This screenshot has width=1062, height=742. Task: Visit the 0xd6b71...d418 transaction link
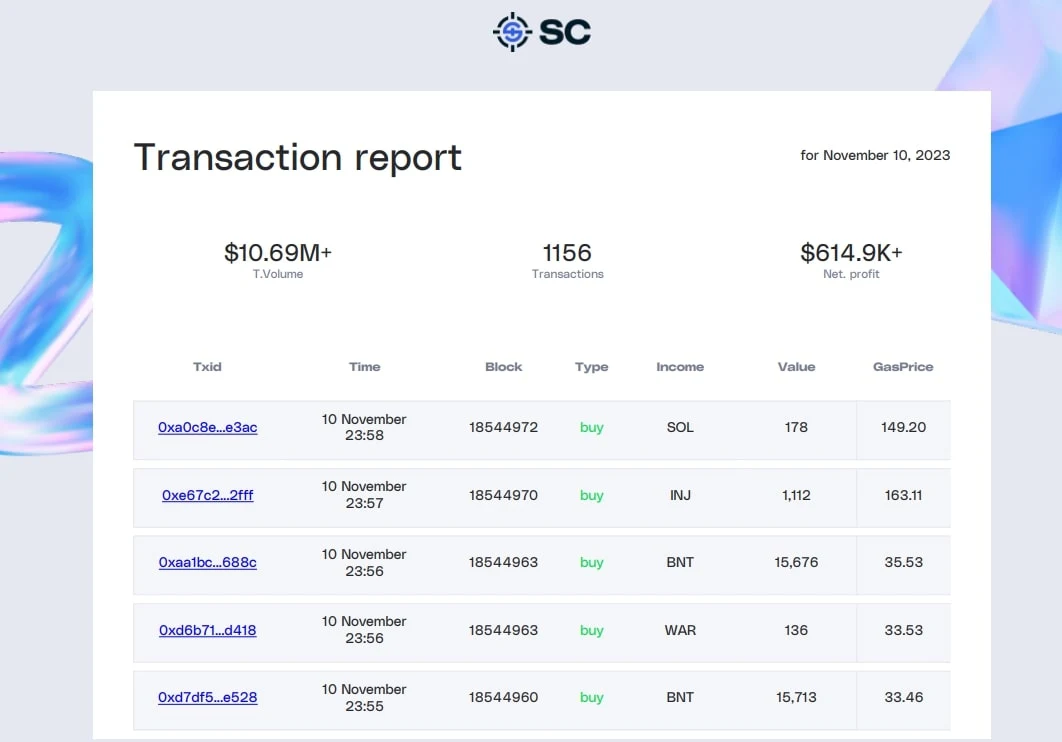pyautogui.click(x=207, y=630)
